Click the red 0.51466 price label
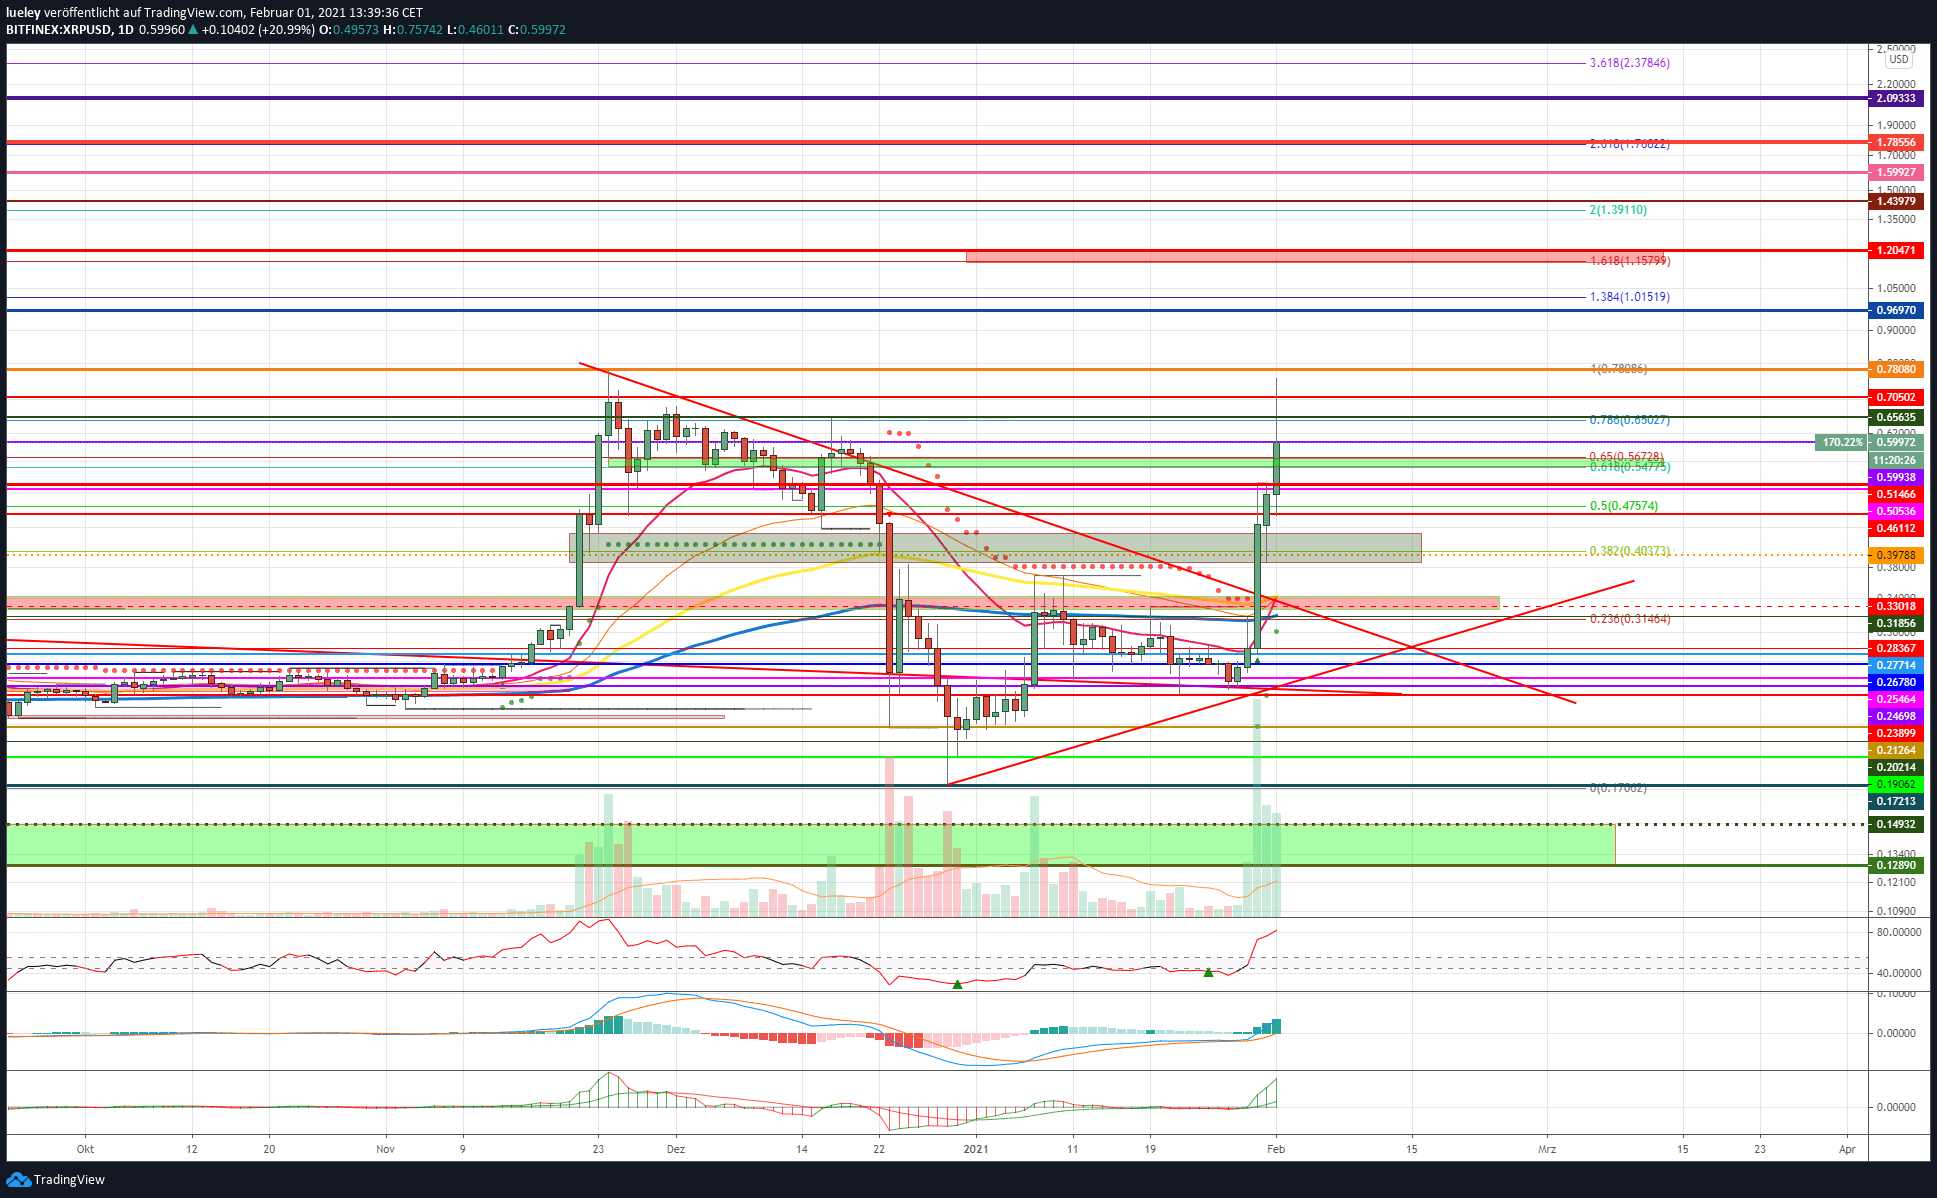Screen dimensions: 1937x1198 1895,494
